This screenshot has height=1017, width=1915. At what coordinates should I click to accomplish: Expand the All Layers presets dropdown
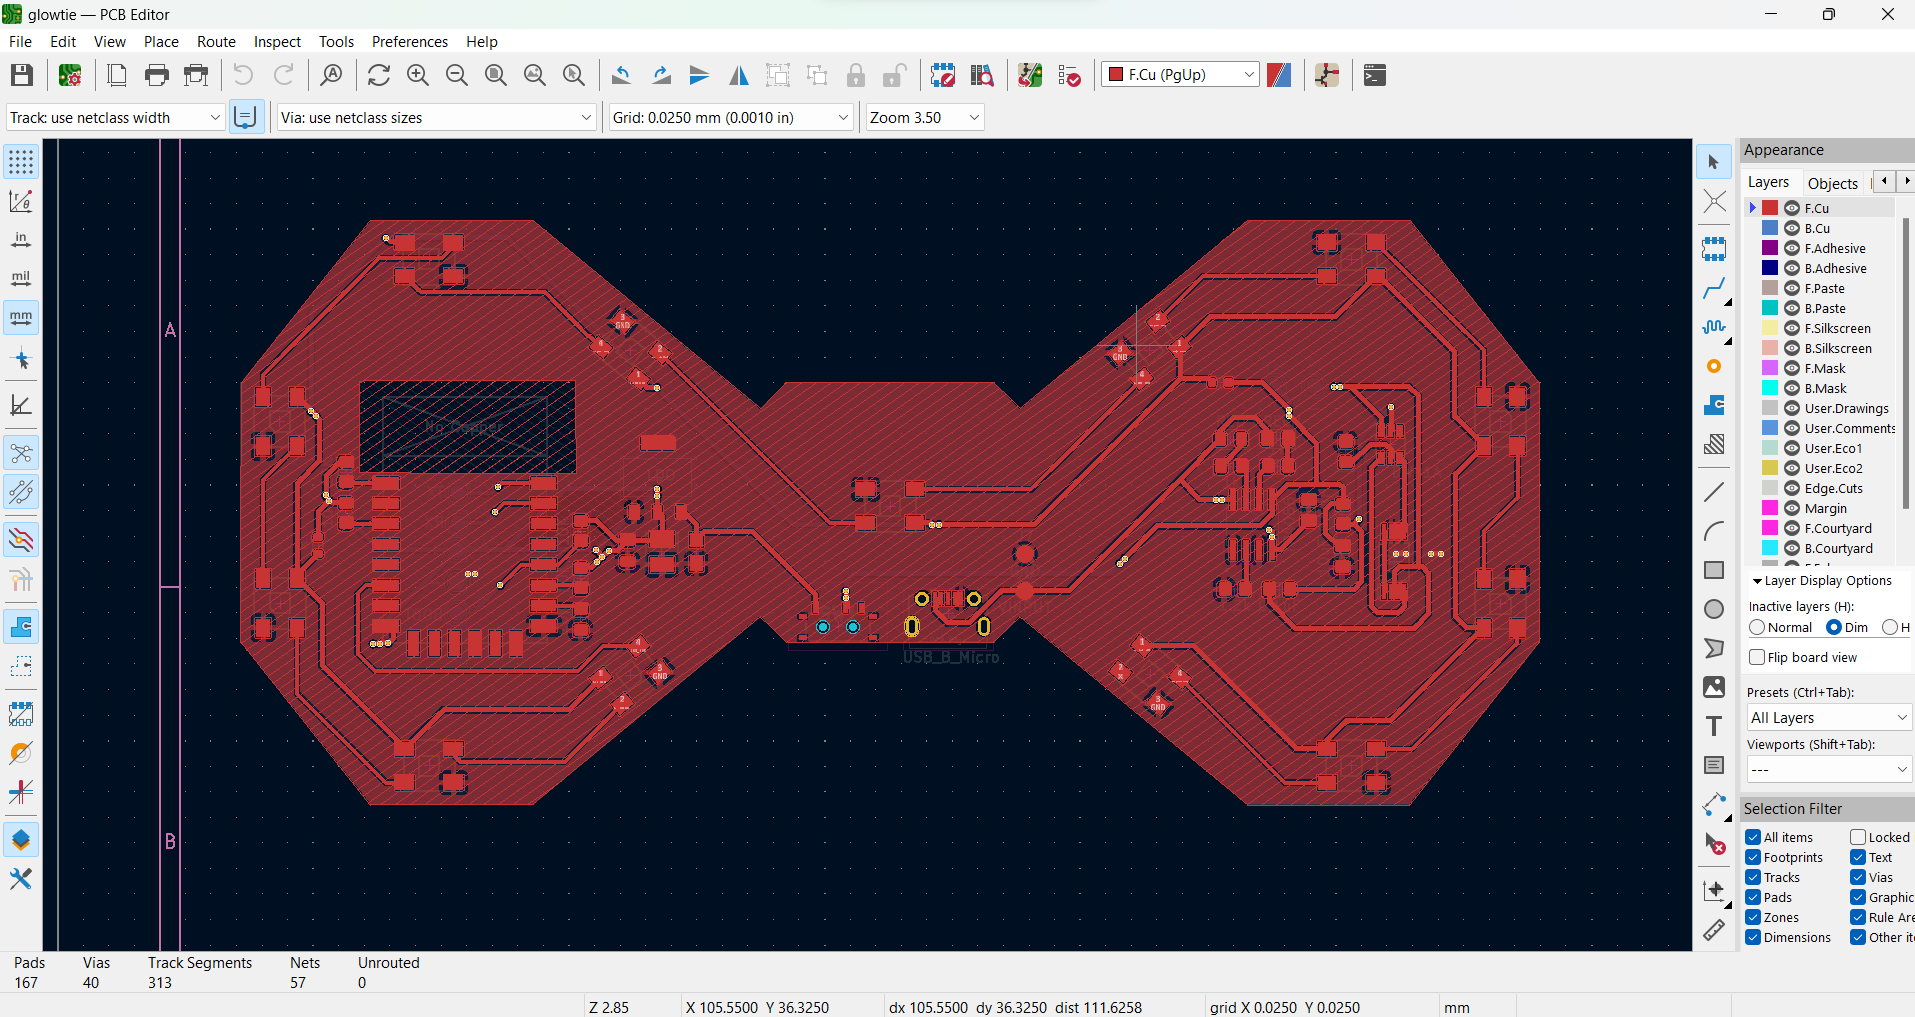1828,718
